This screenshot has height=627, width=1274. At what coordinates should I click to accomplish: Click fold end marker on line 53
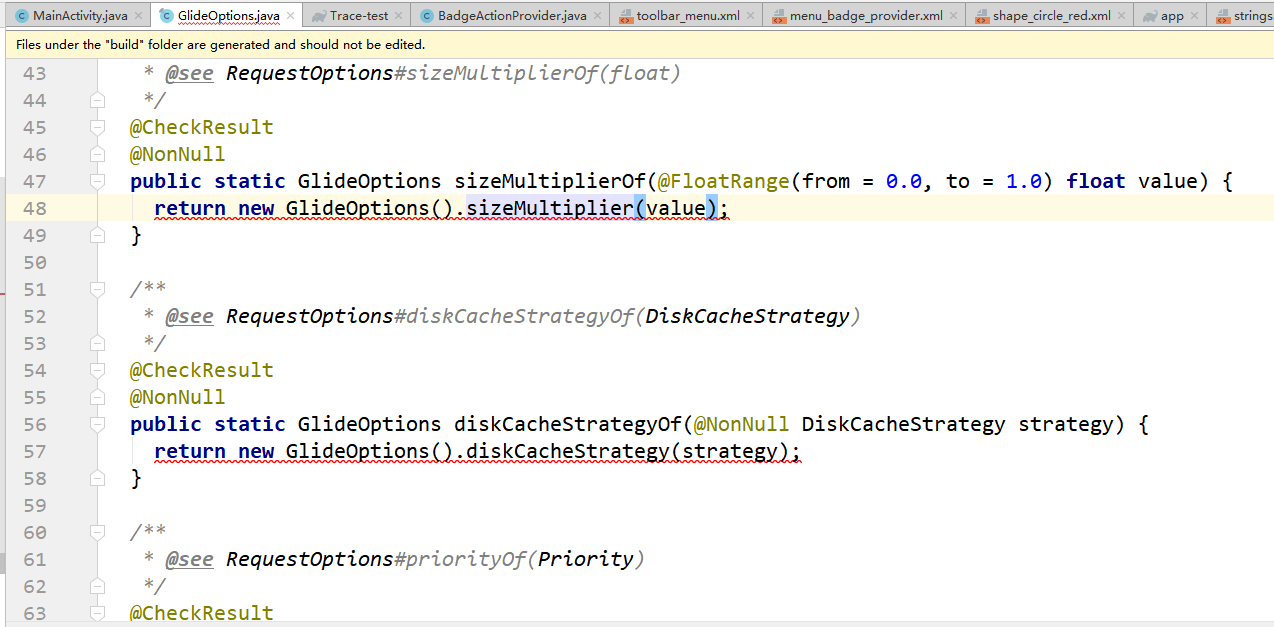tap(97, 343)
